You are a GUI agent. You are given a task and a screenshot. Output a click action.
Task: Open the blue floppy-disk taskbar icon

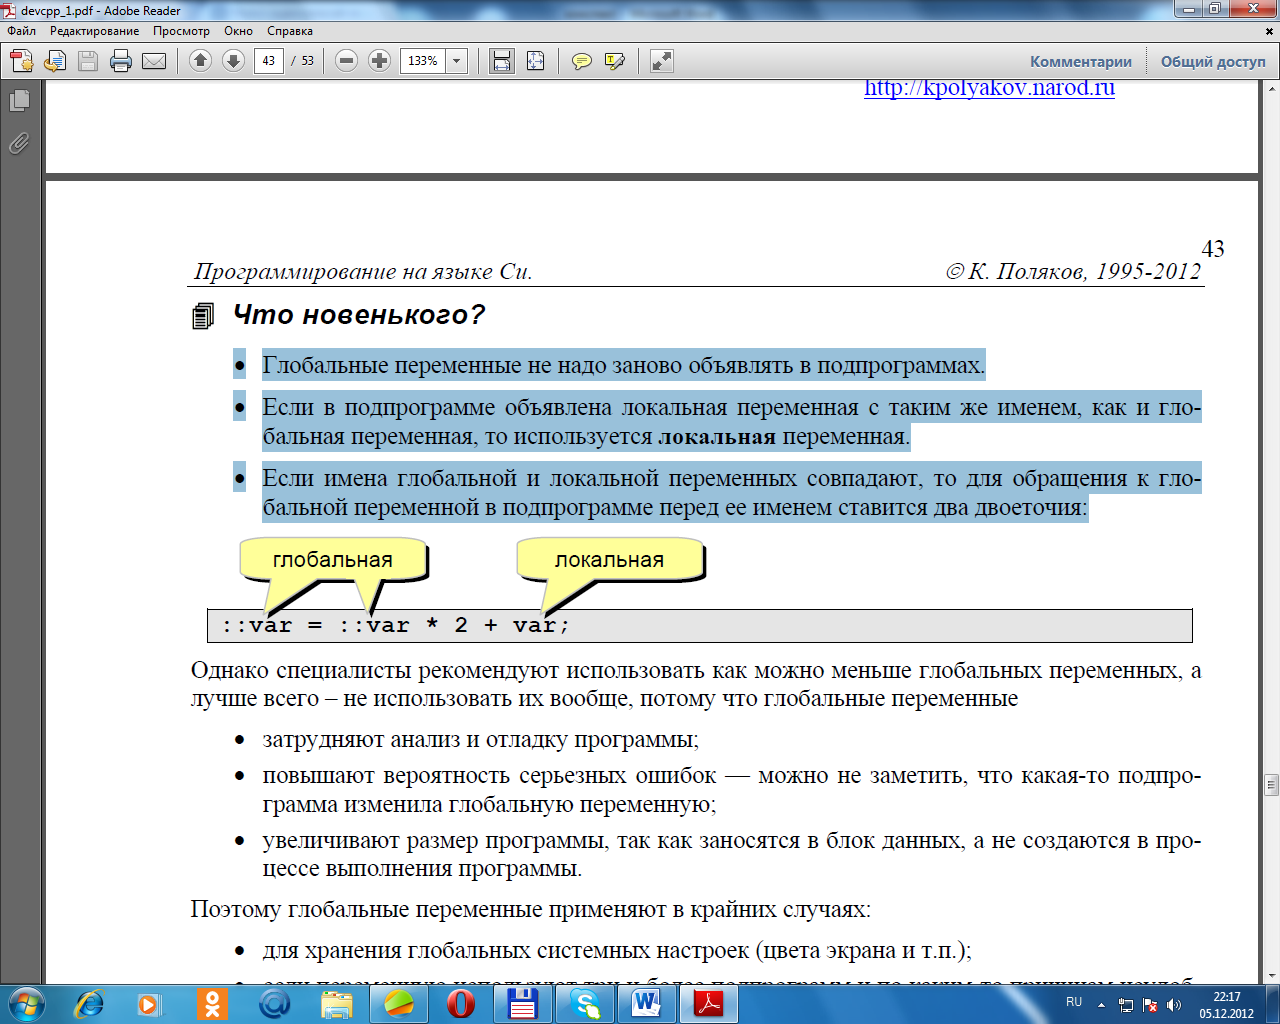click(x=522, y=1004)
